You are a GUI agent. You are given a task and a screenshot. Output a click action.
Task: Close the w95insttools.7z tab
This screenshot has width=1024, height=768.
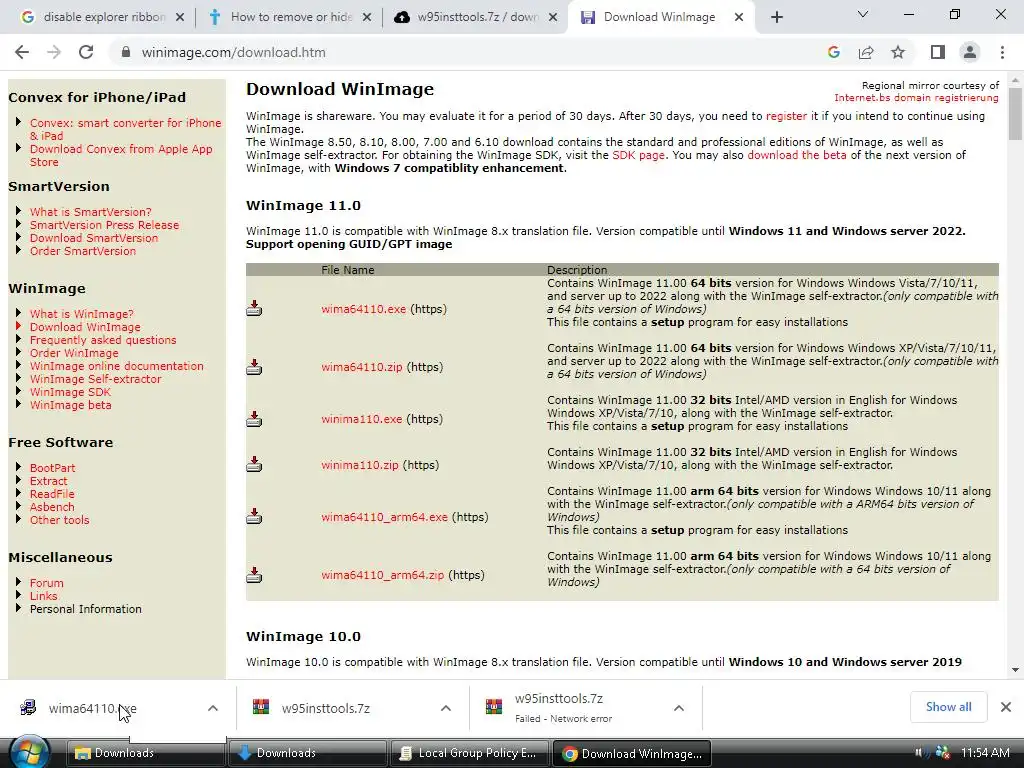[553, 17]
